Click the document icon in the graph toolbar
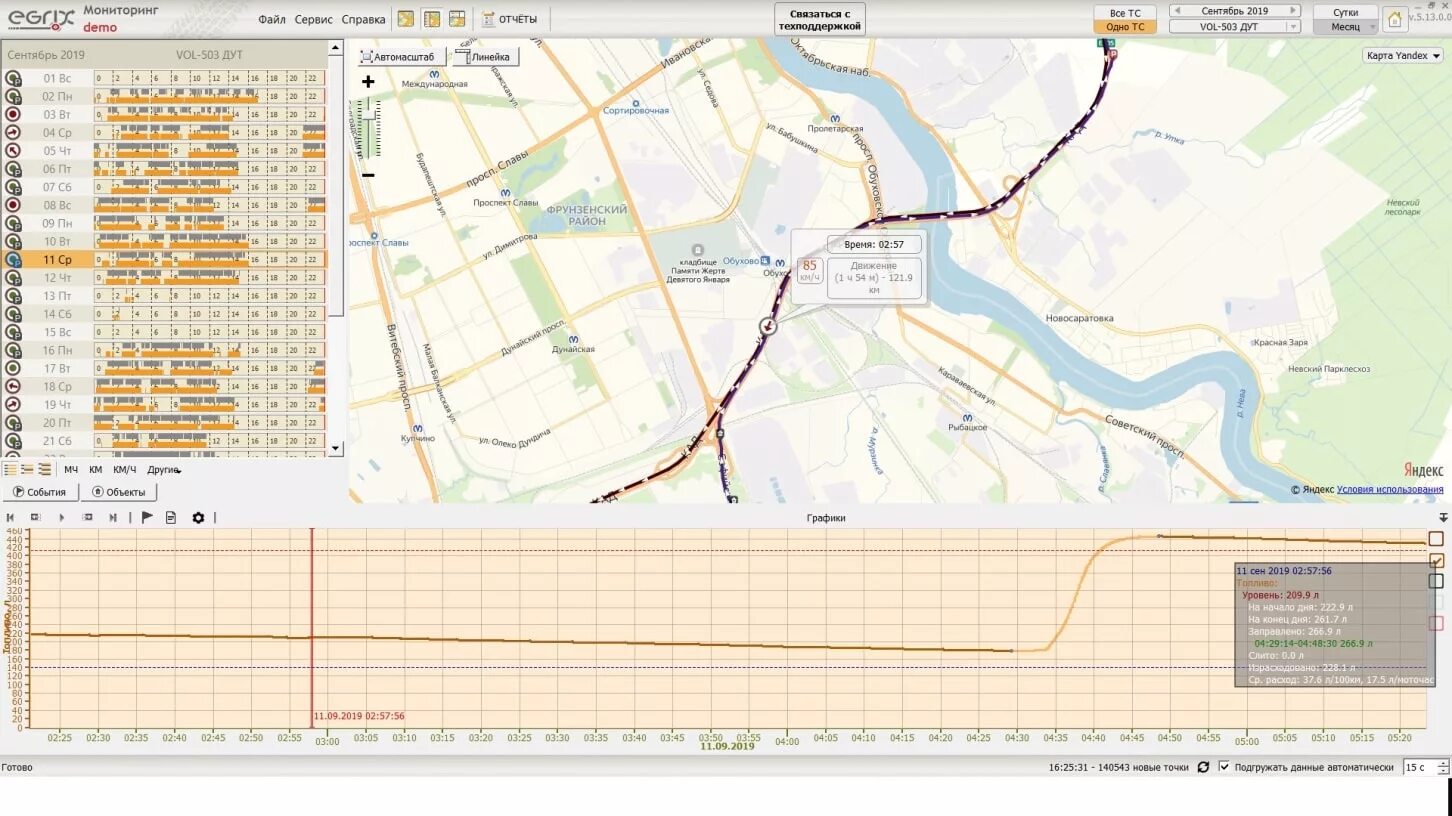The width and height of the screenshot is (1452, 816). click(171, 517)
